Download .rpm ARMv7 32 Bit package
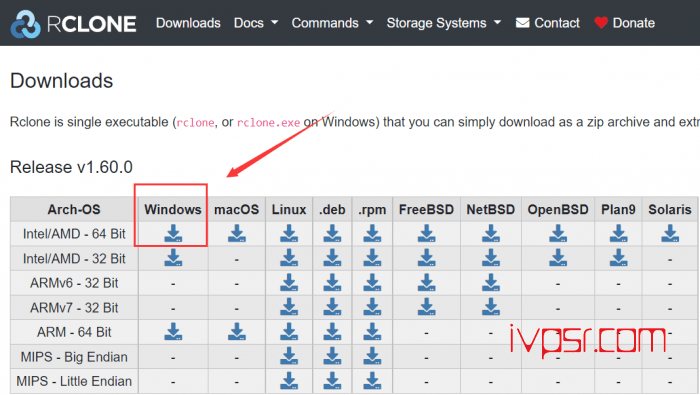The height and width of the screenshot is (395, 700). (x=372, y=307)
